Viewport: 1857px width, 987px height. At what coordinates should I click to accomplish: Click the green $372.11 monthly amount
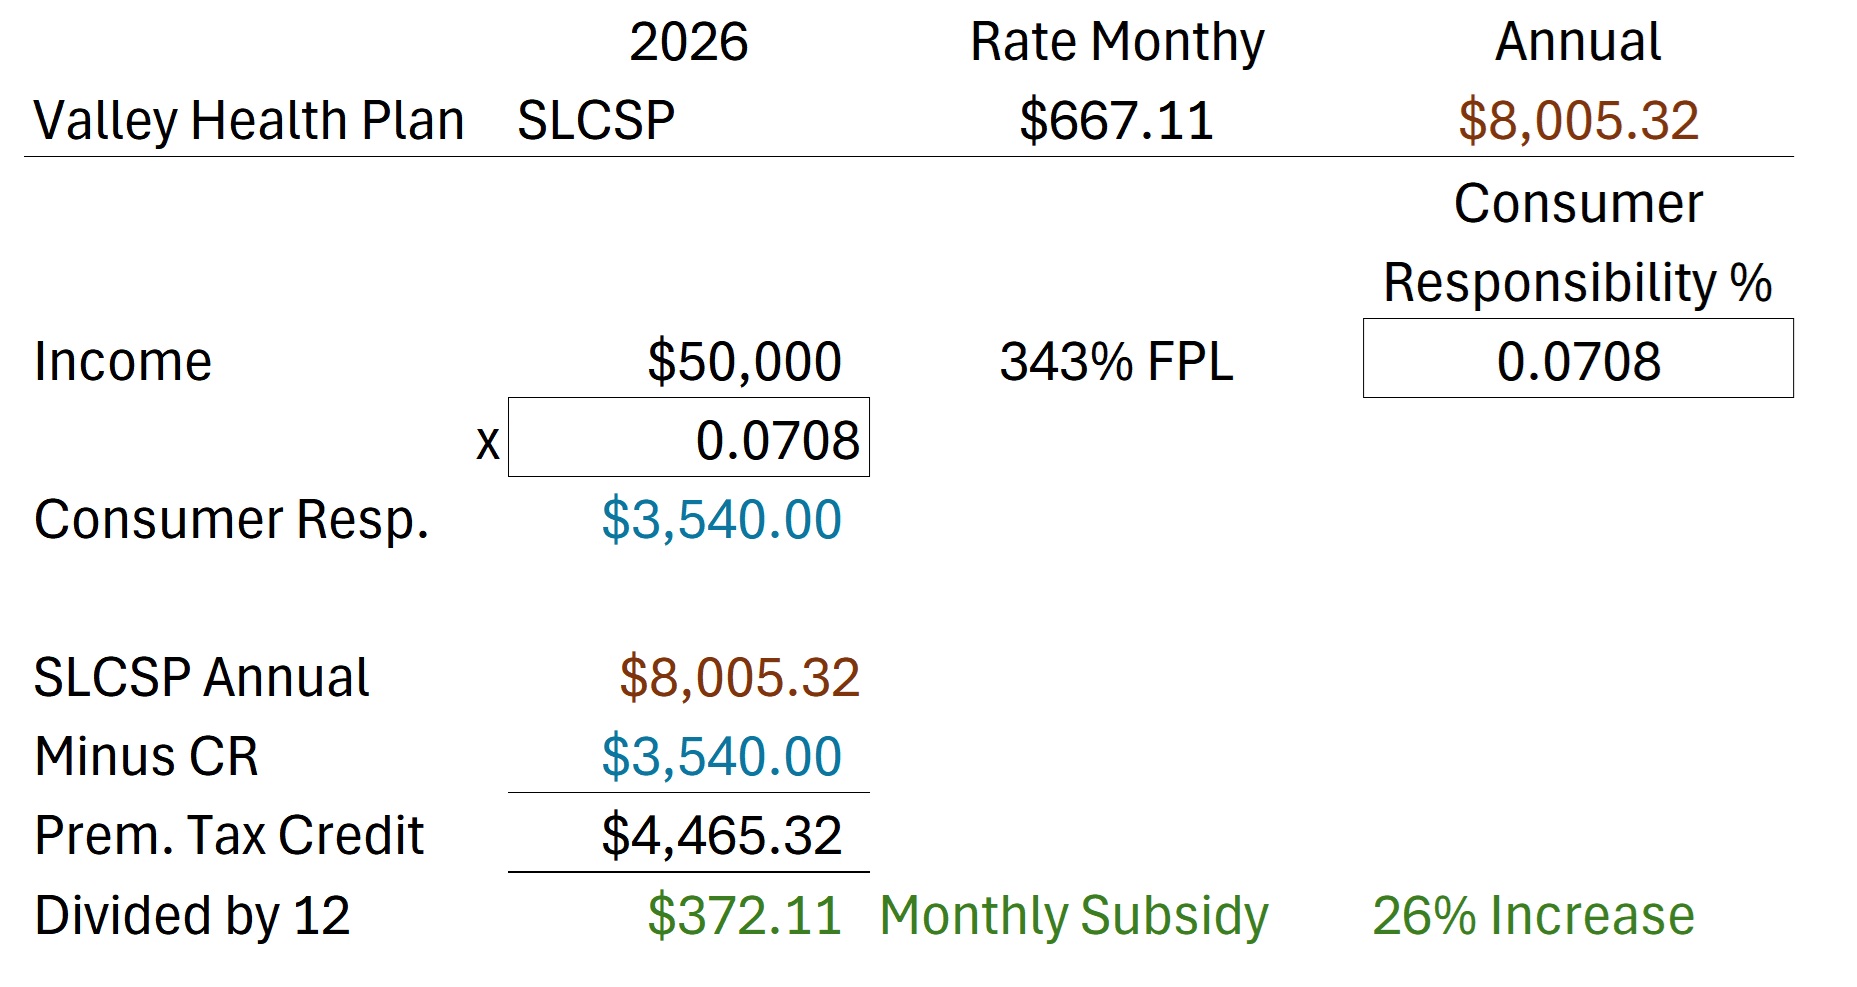(744, 915)
